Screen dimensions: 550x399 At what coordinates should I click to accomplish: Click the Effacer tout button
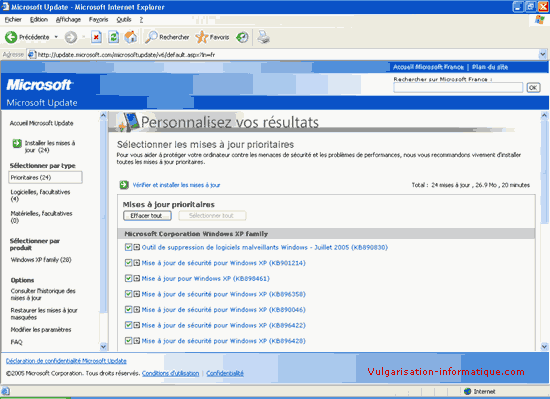[x=147, y=216]
